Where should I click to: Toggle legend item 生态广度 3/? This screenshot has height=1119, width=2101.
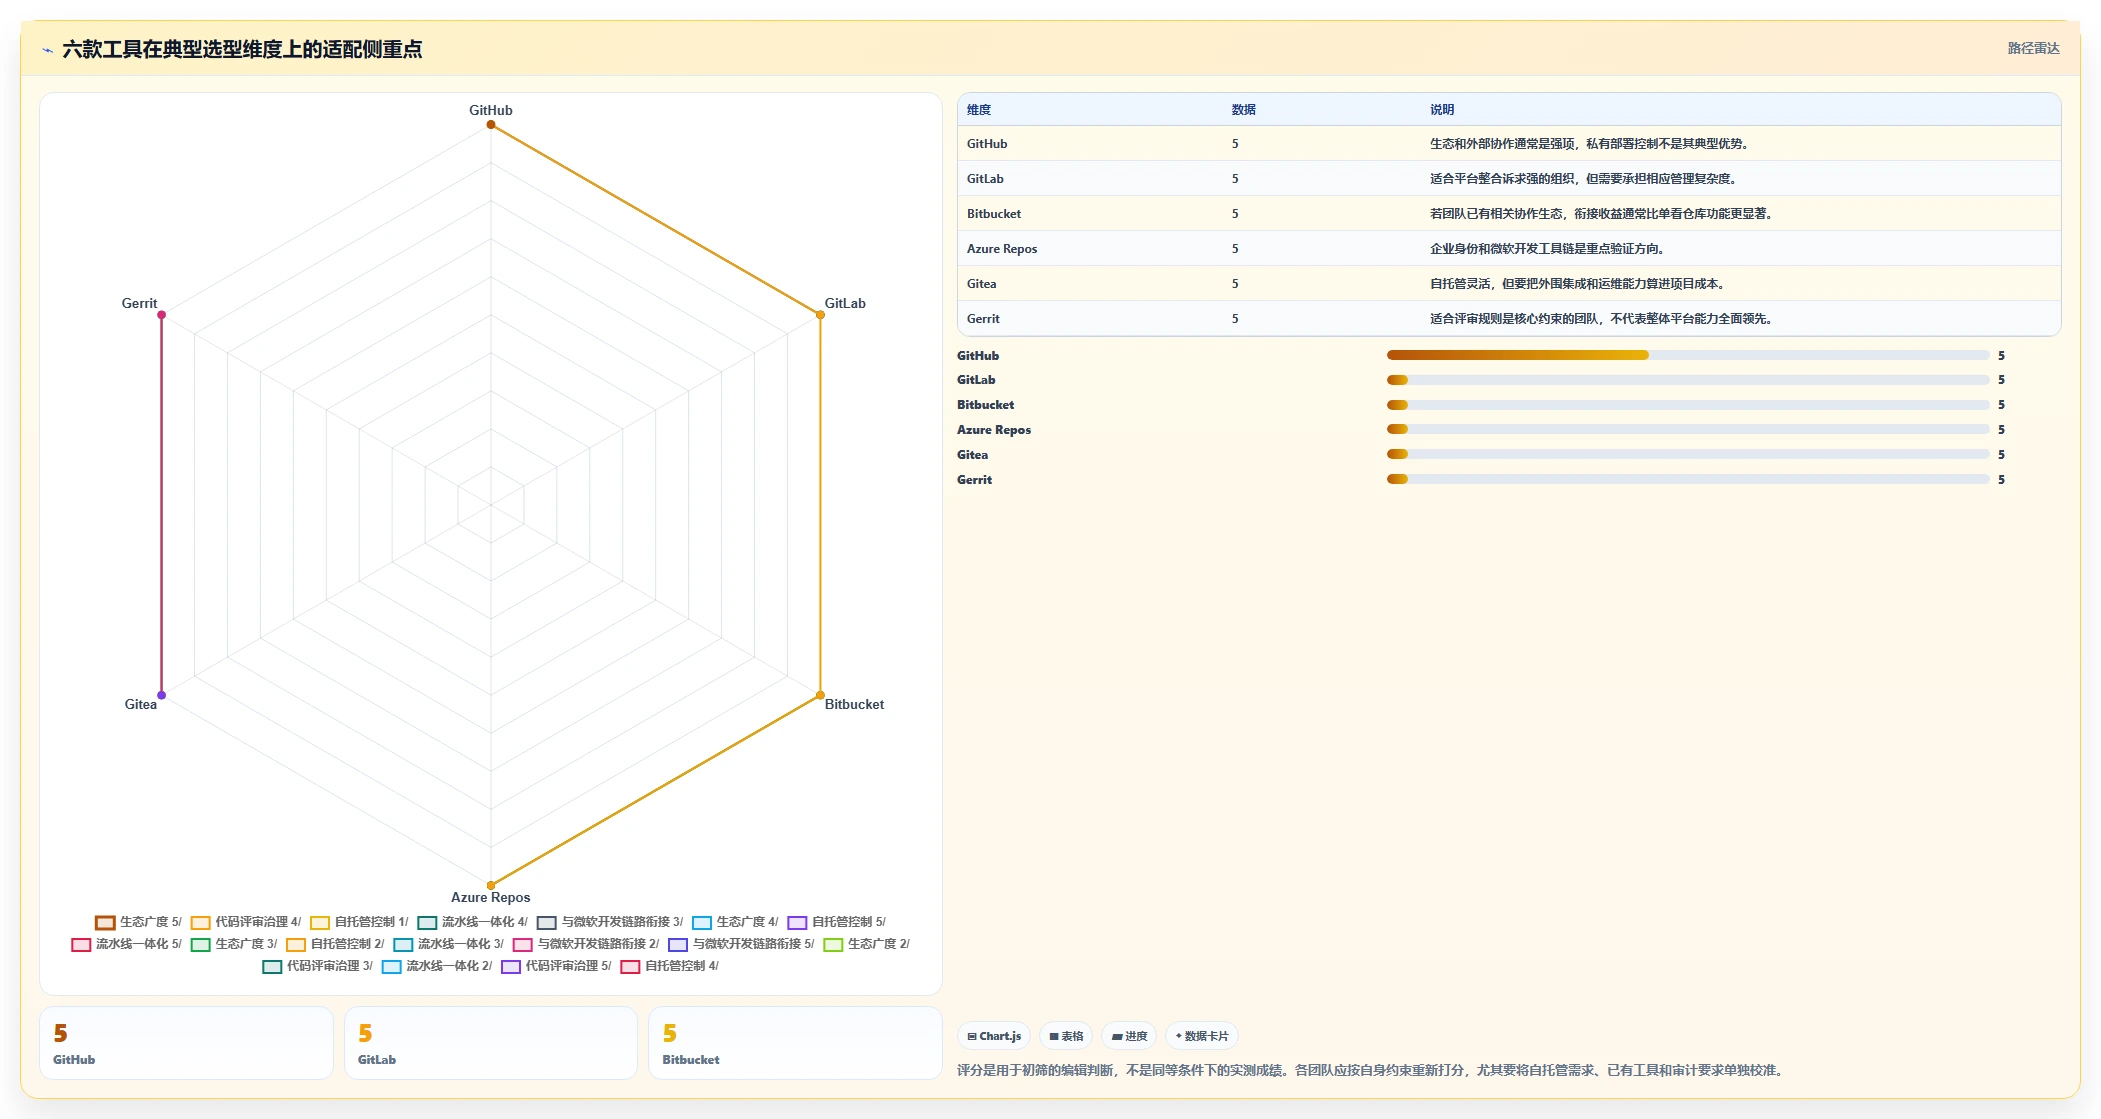pyautogui.click(x=234, y=944)
